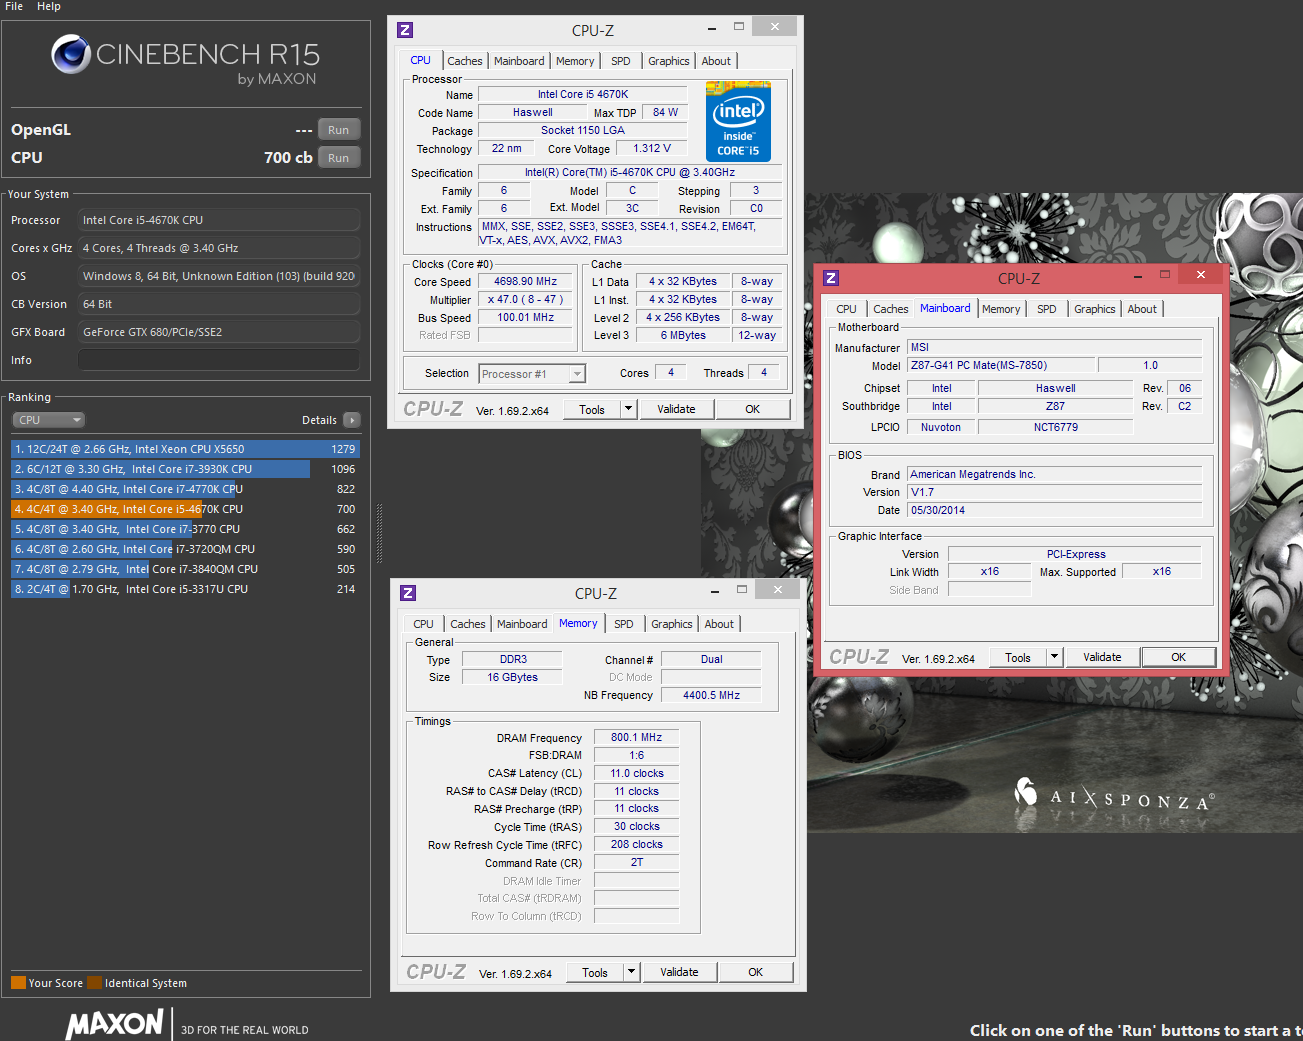1303x1041 pixels.
Task: Select ranking row i7-3770 CPU
Action: 185,529
